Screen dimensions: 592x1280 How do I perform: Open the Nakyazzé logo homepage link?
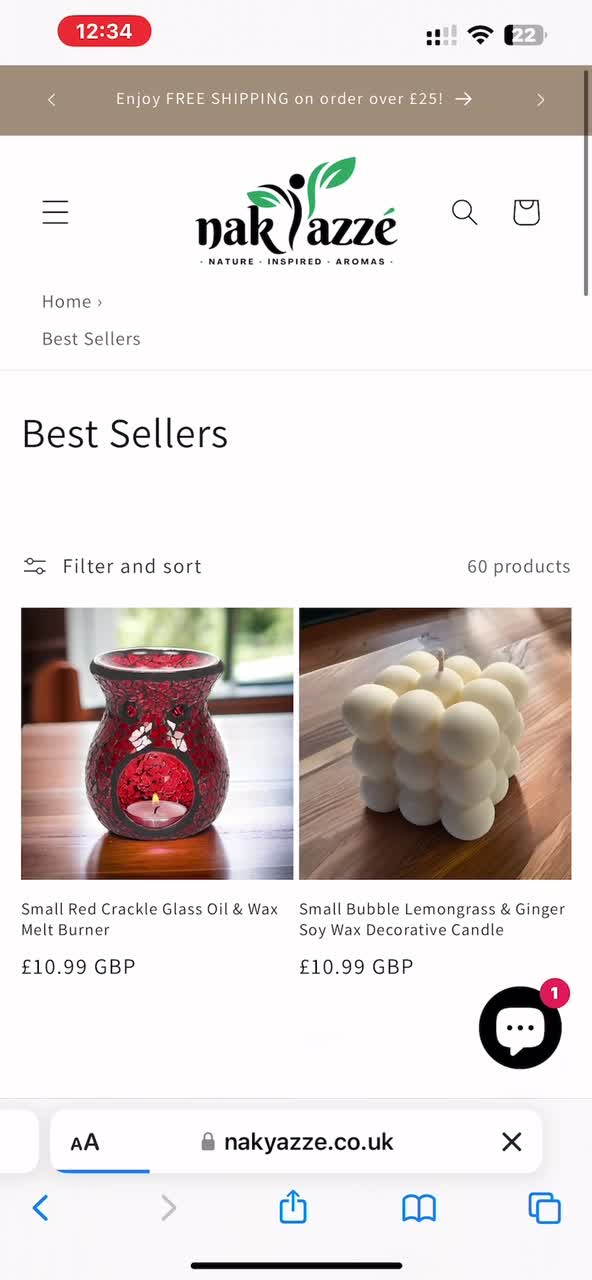coord(296,212)
